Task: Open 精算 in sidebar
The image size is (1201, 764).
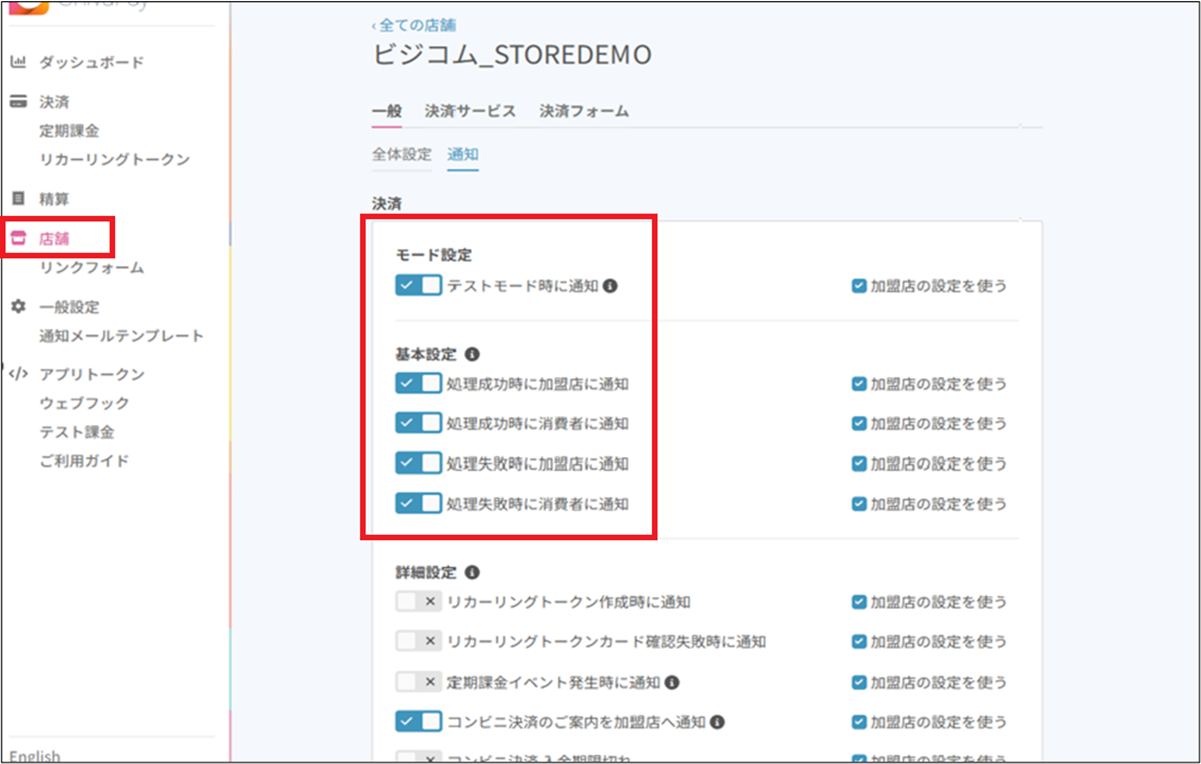Action: coord(54,199)
